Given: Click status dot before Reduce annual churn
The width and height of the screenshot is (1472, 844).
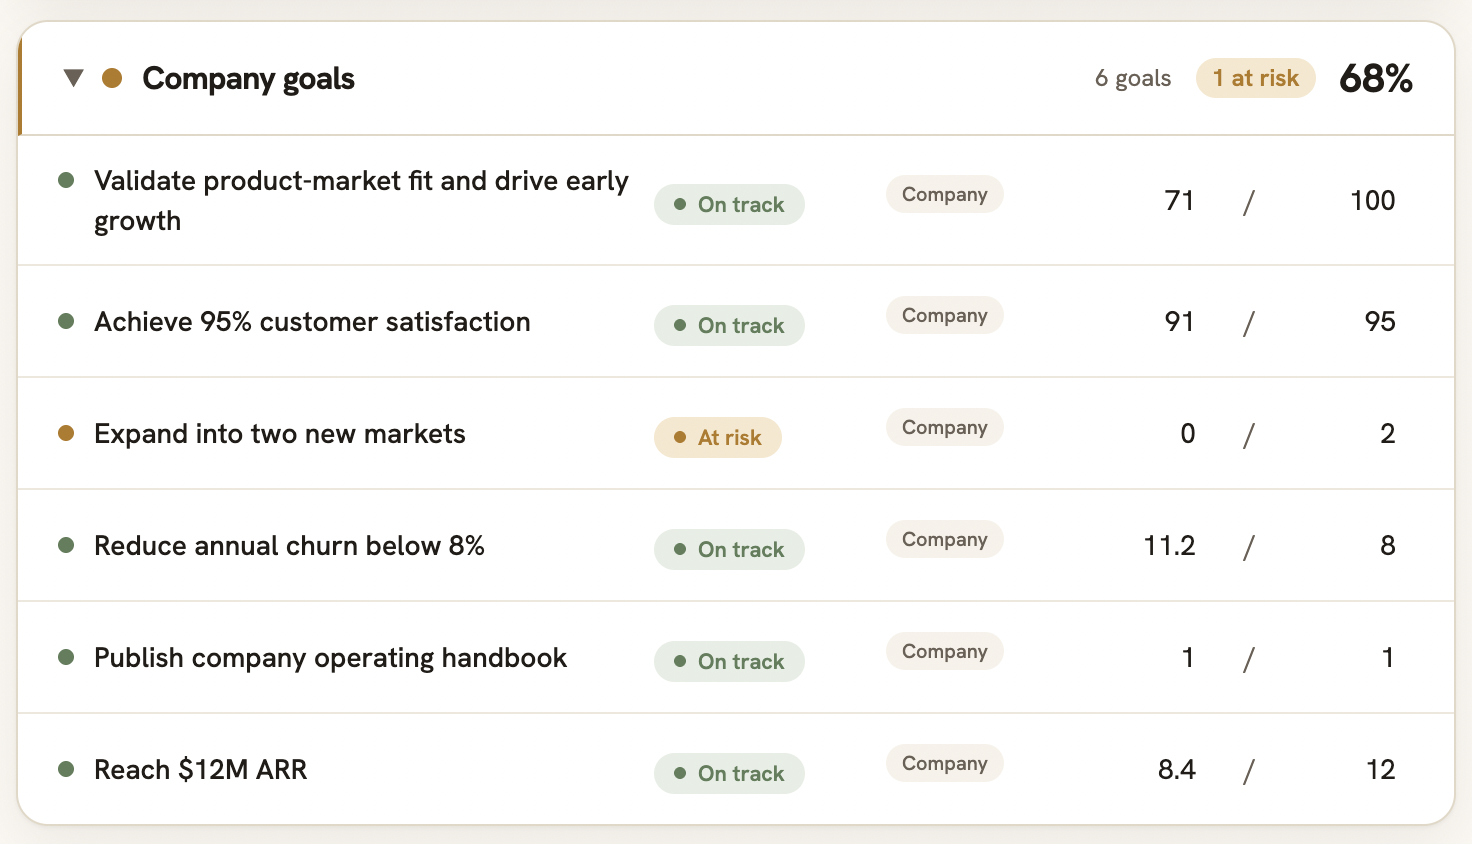Looking at the screenshot, I should click(66, 545).
